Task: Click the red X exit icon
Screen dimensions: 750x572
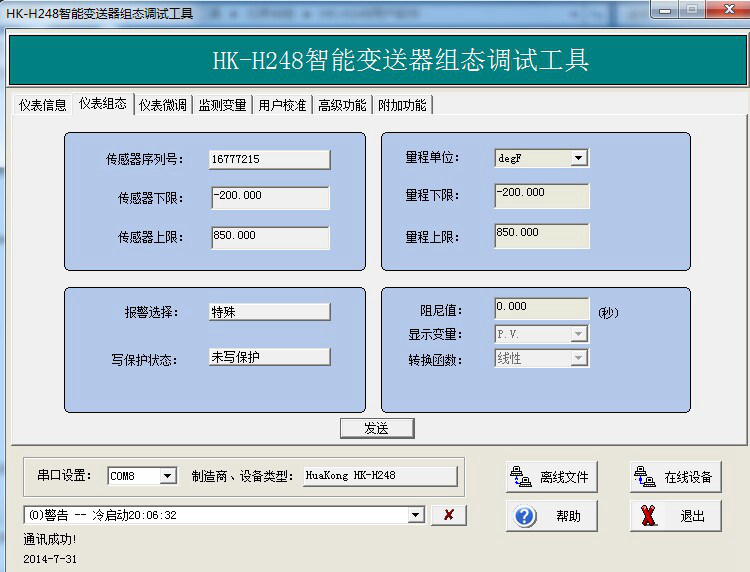Action: click(x=649, y=516)
